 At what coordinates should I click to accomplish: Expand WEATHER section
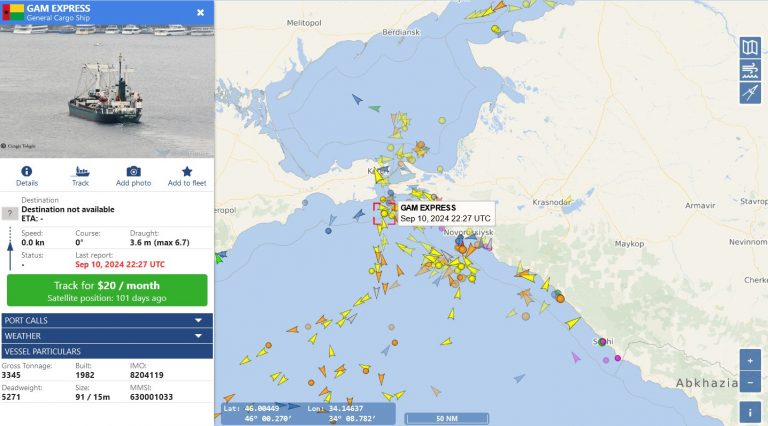[107, 336]
